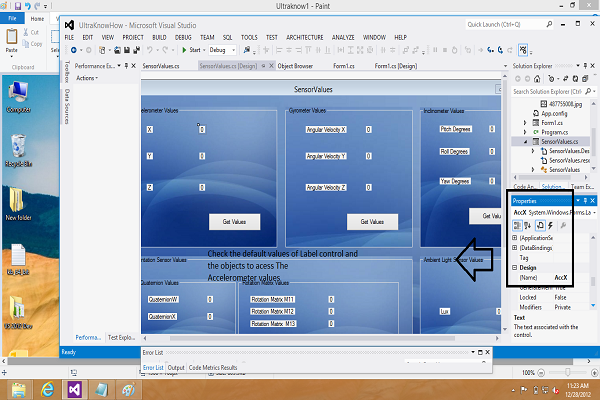Collapse the SensorValues.cs tree node

(525, 142)
